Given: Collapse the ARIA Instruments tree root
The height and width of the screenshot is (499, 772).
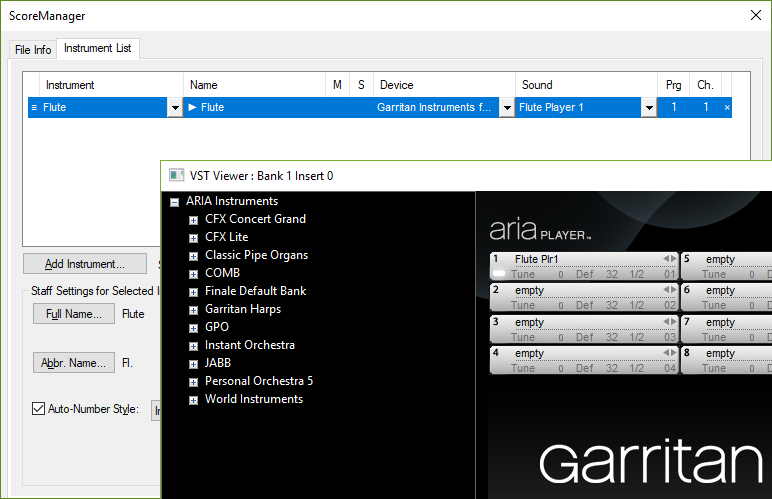Looking at the screenshot, I should (x=174, y=202).
